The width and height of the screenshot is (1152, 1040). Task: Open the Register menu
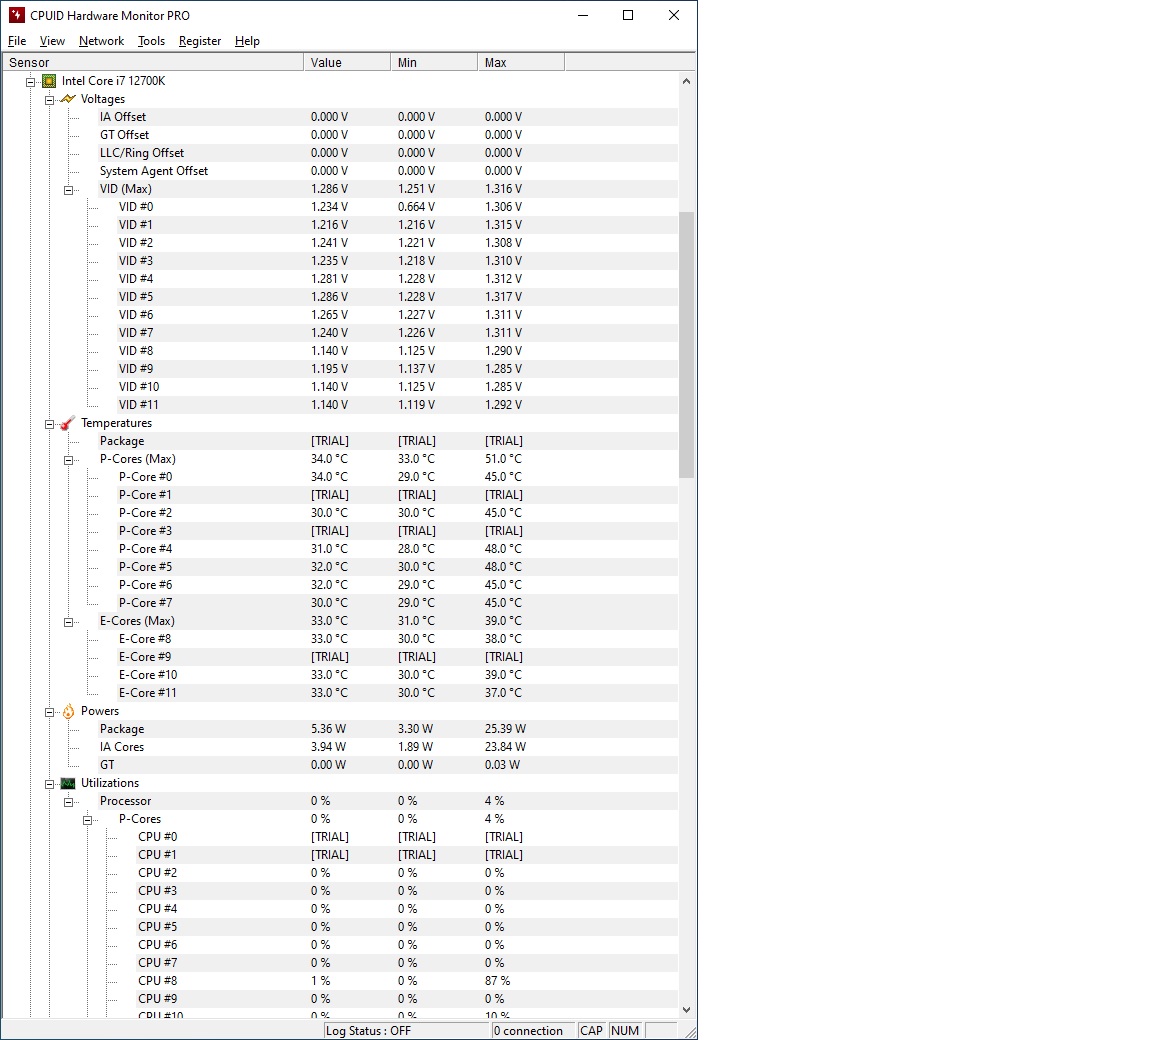click(x=200, y=41)
